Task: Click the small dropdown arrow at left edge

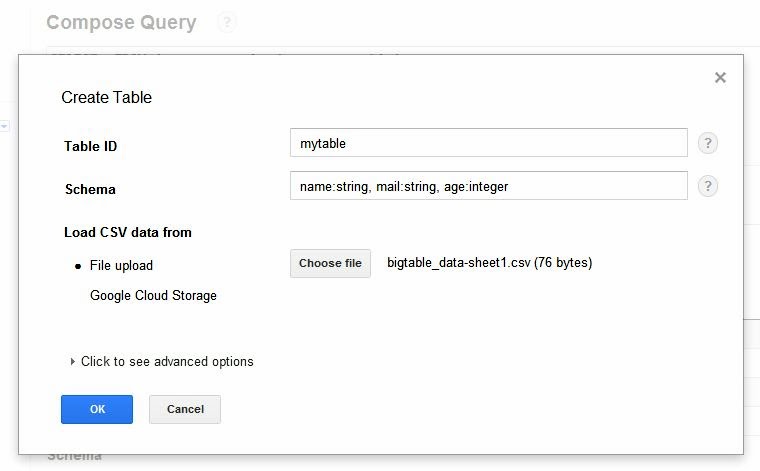Action: click(5, 126)
